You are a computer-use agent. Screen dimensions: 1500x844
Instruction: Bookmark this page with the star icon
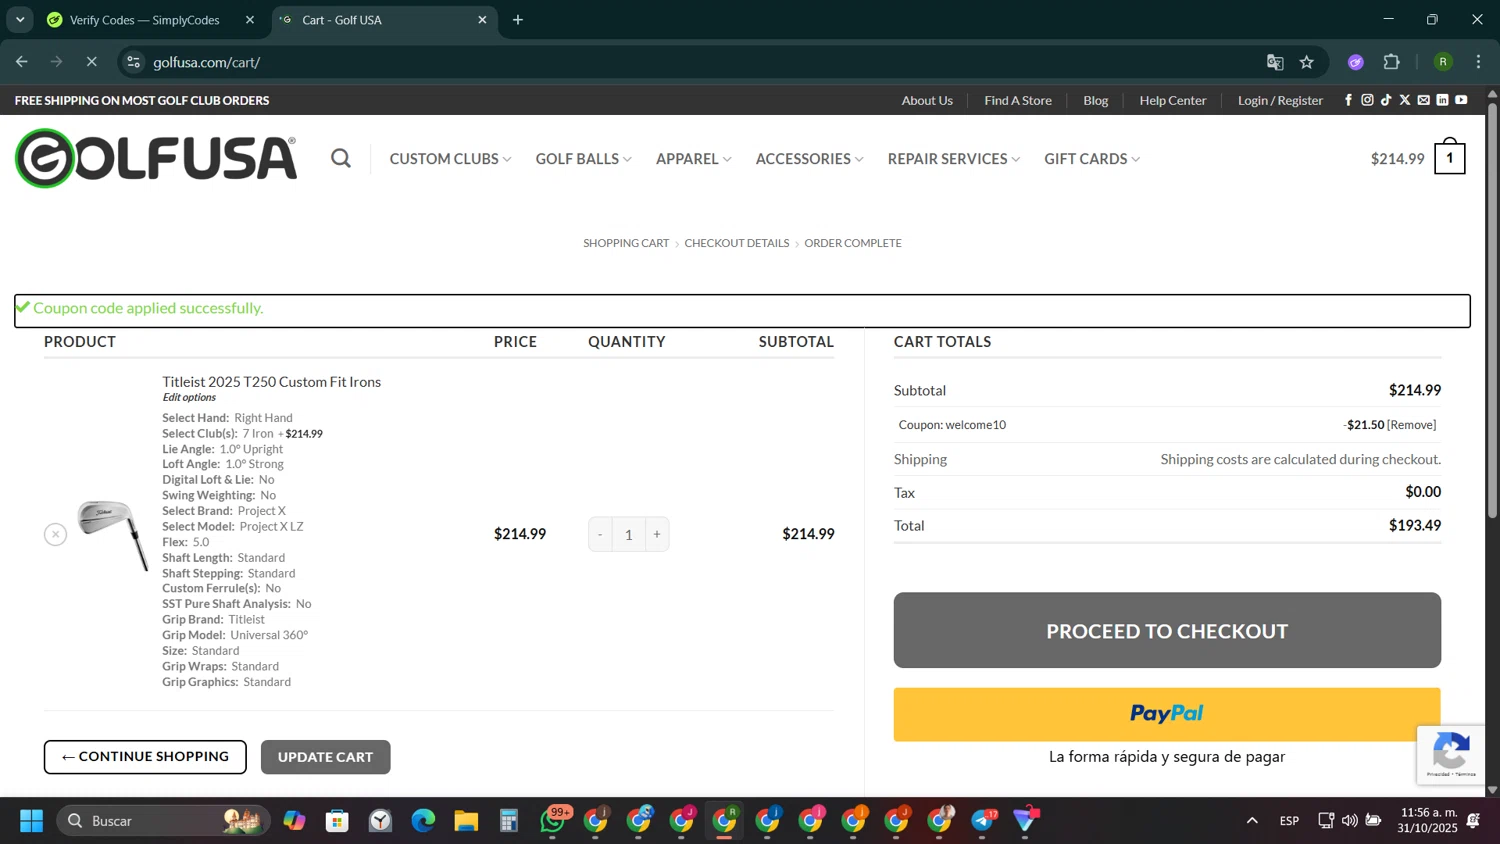[1307, 62]
